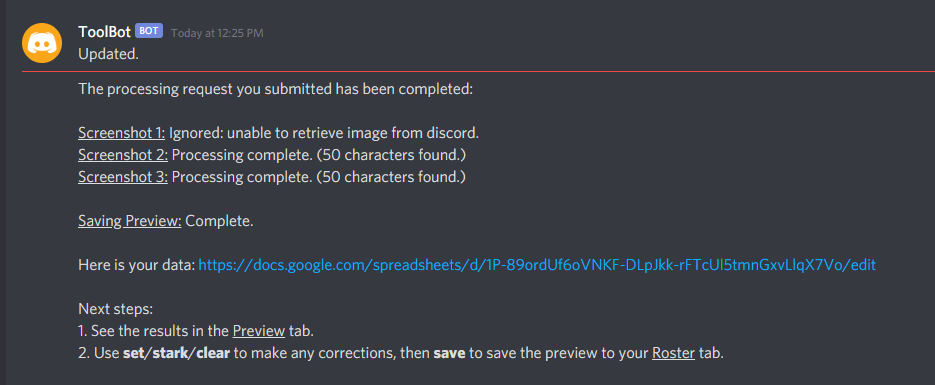Click the bold set/stark/clear command text
Screen dimensions: 935x385
point(177,353)
